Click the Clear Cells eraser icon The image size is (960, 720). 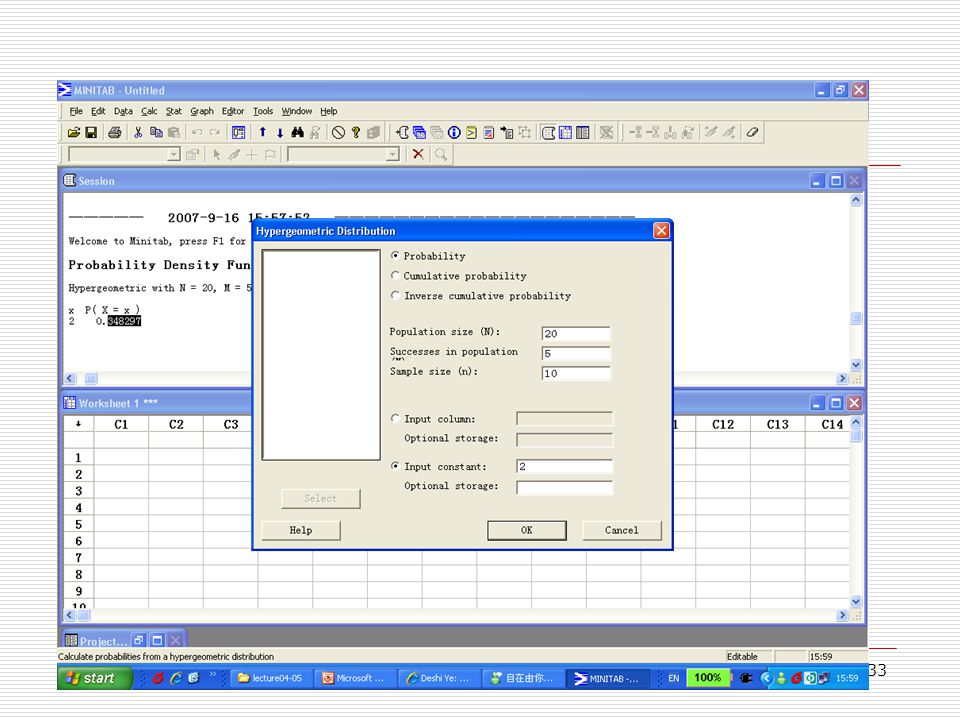[x=752, y=132]
